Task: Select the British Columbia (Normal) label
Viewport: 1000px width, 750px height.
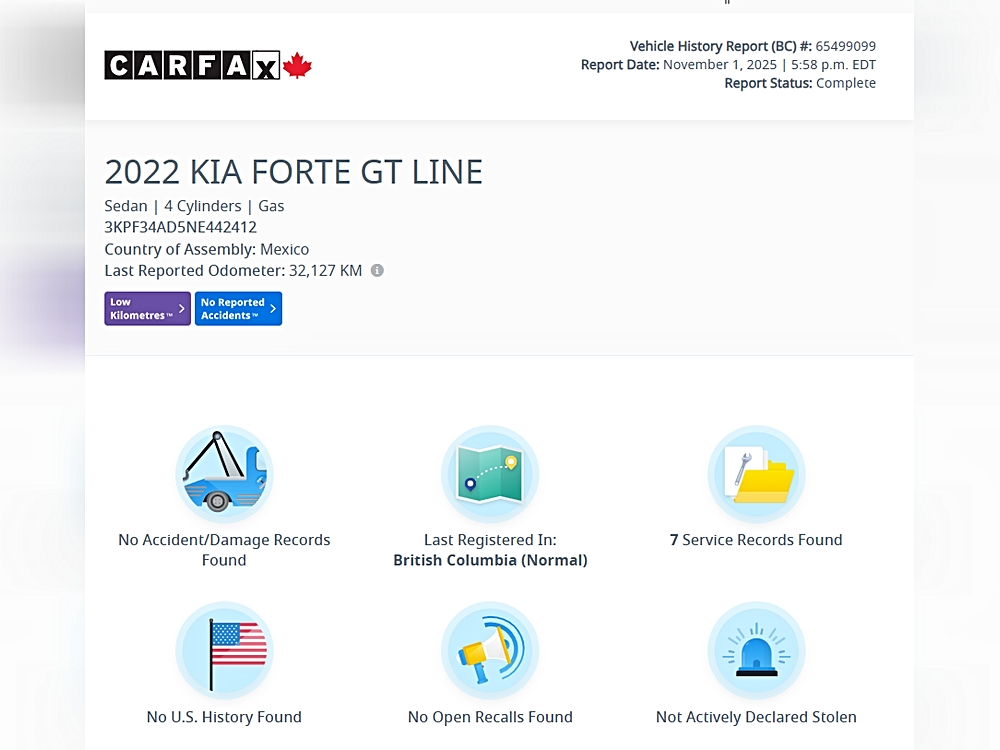Action: coord(490,561)
